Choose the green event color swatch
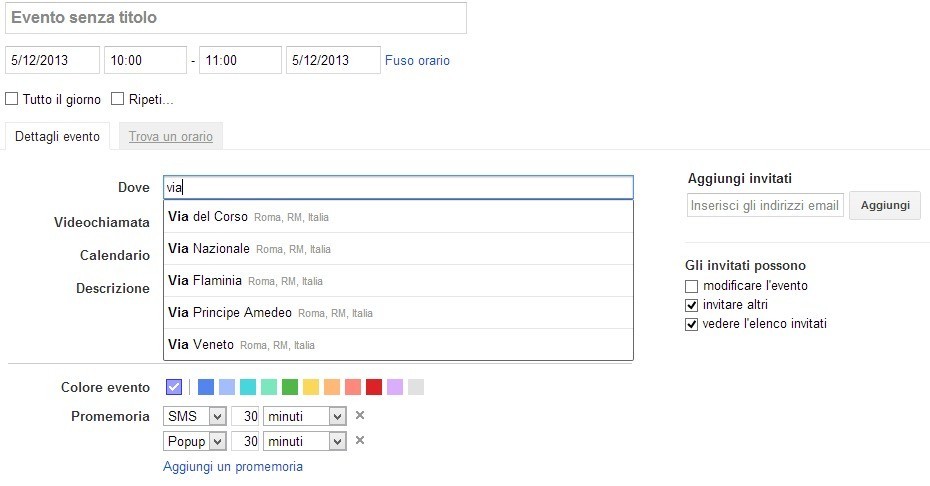 tap(290, 387)
